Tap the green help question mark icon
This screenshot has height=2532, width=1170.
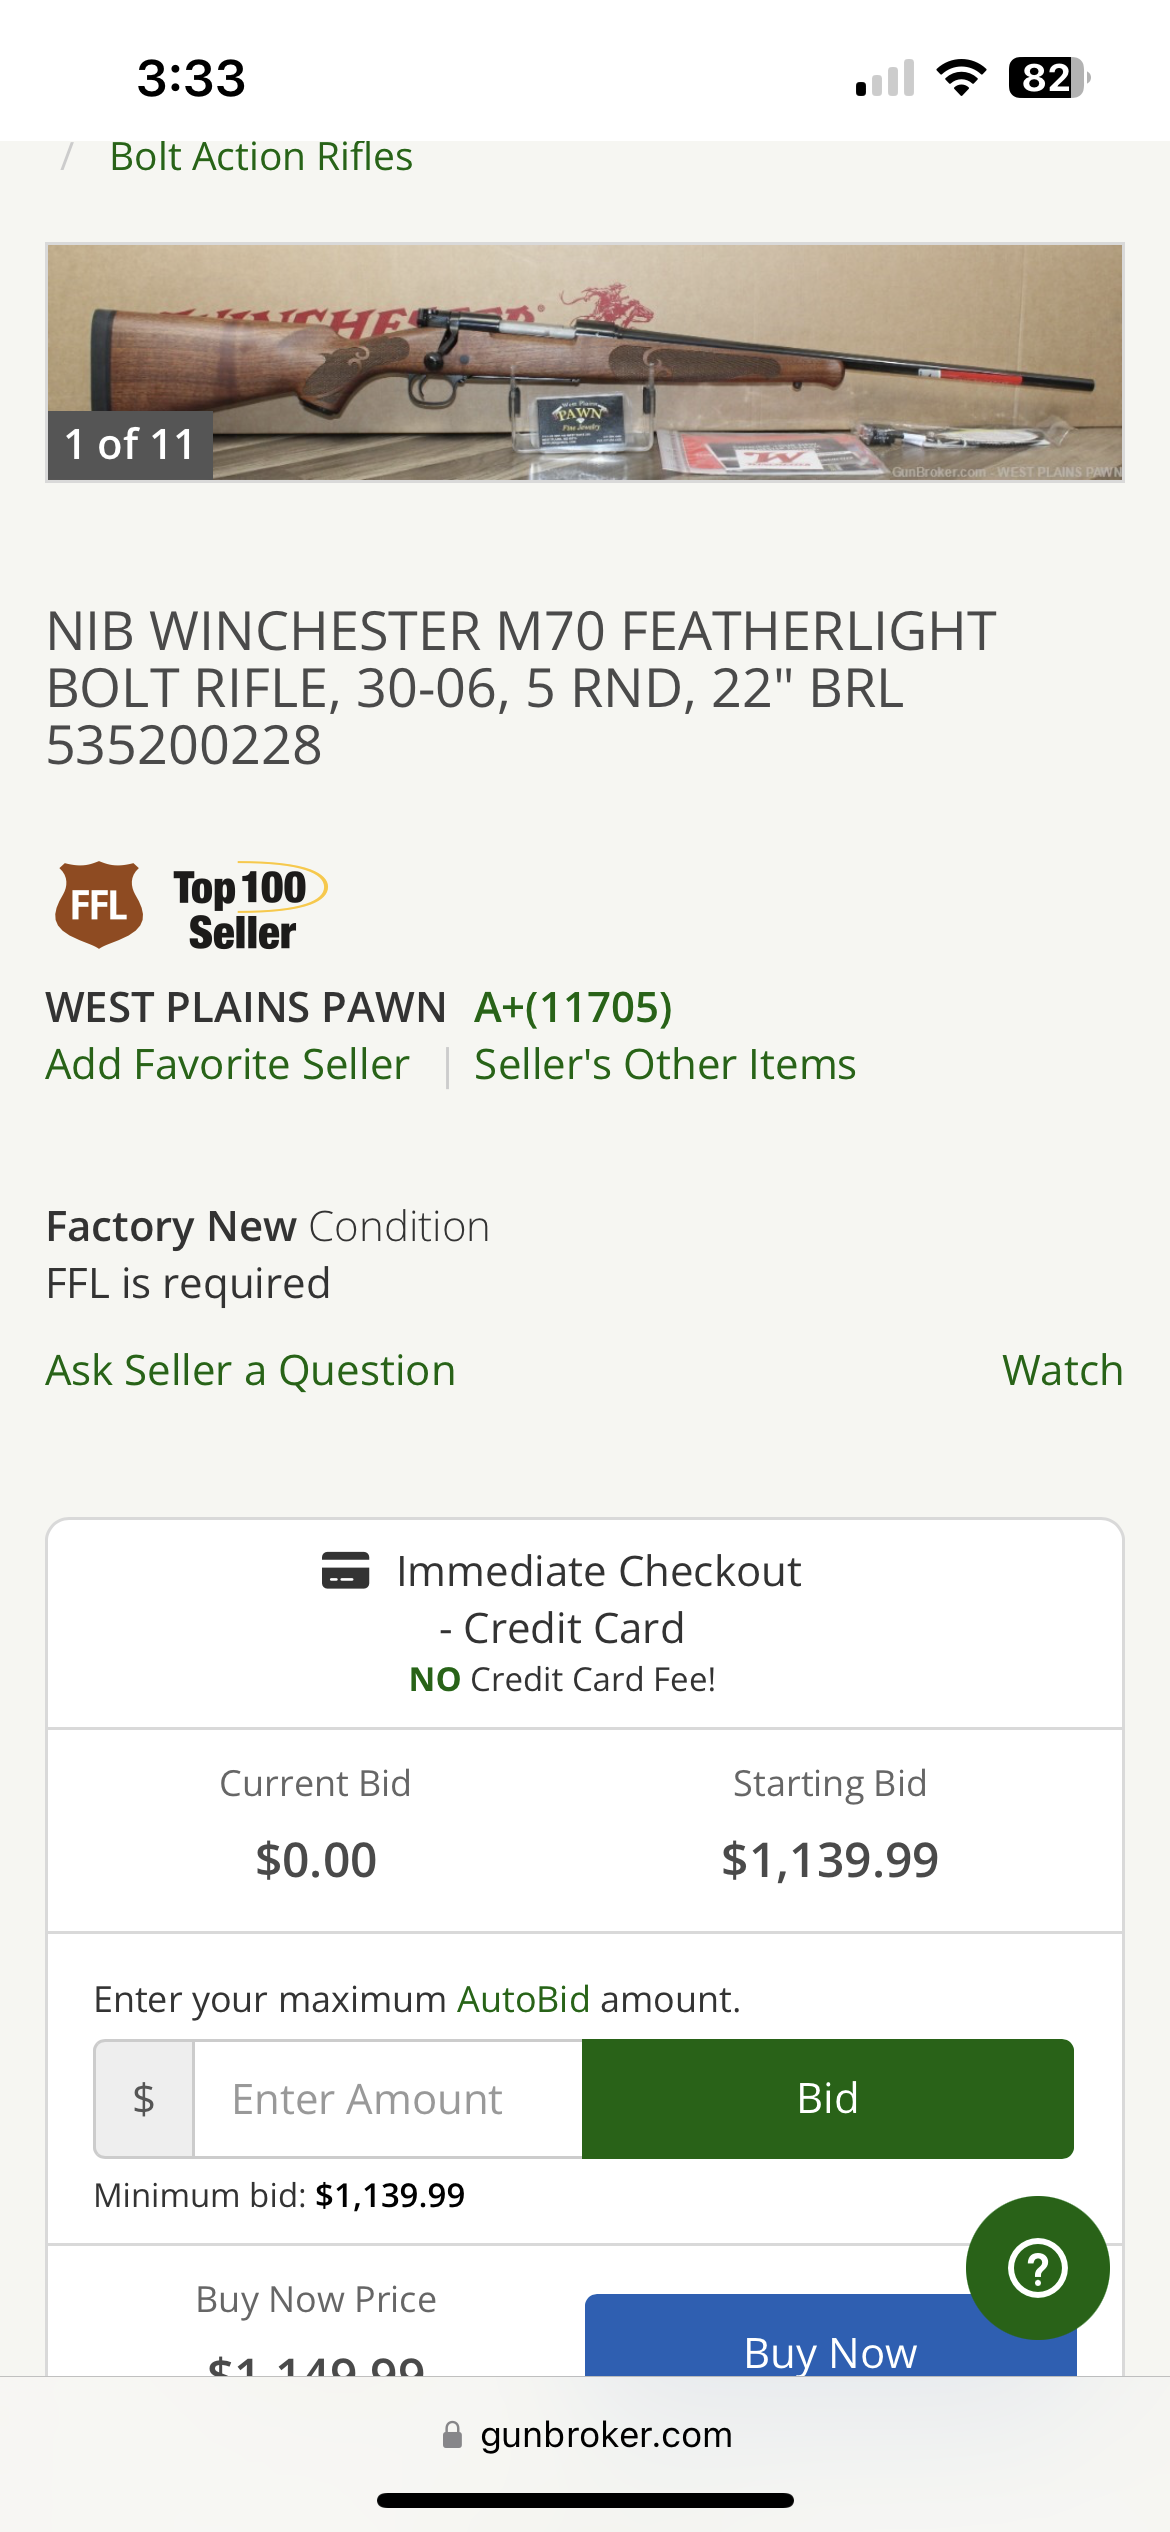1037,2267
